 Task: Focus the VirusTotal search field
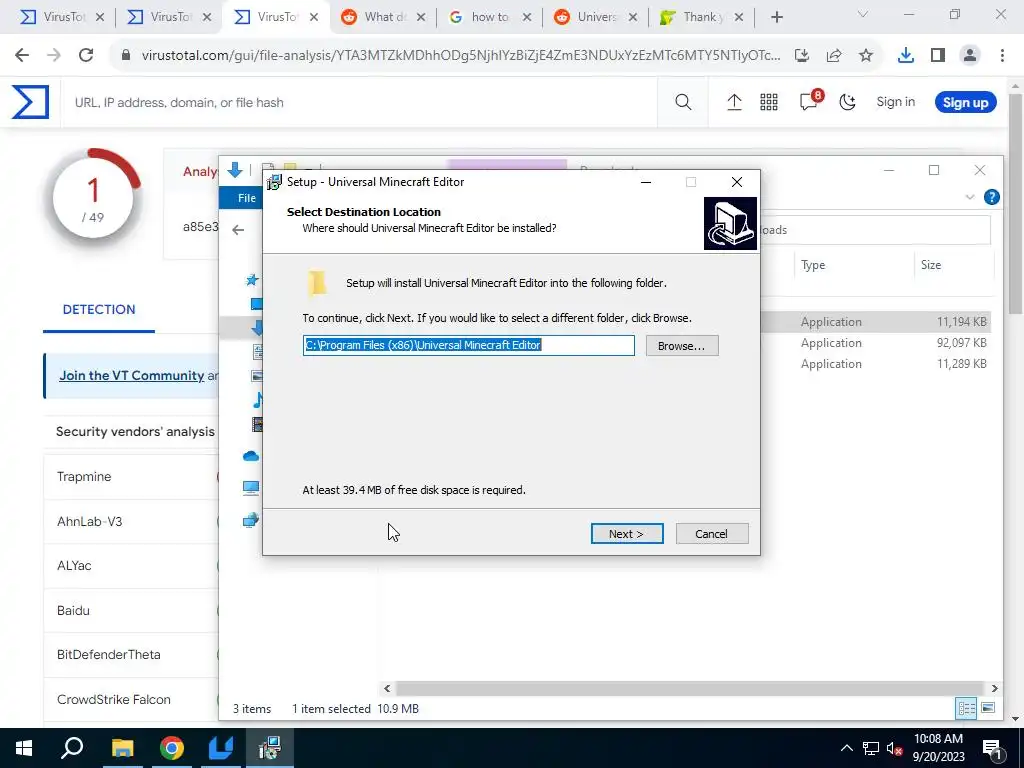(x=359, y=103)
